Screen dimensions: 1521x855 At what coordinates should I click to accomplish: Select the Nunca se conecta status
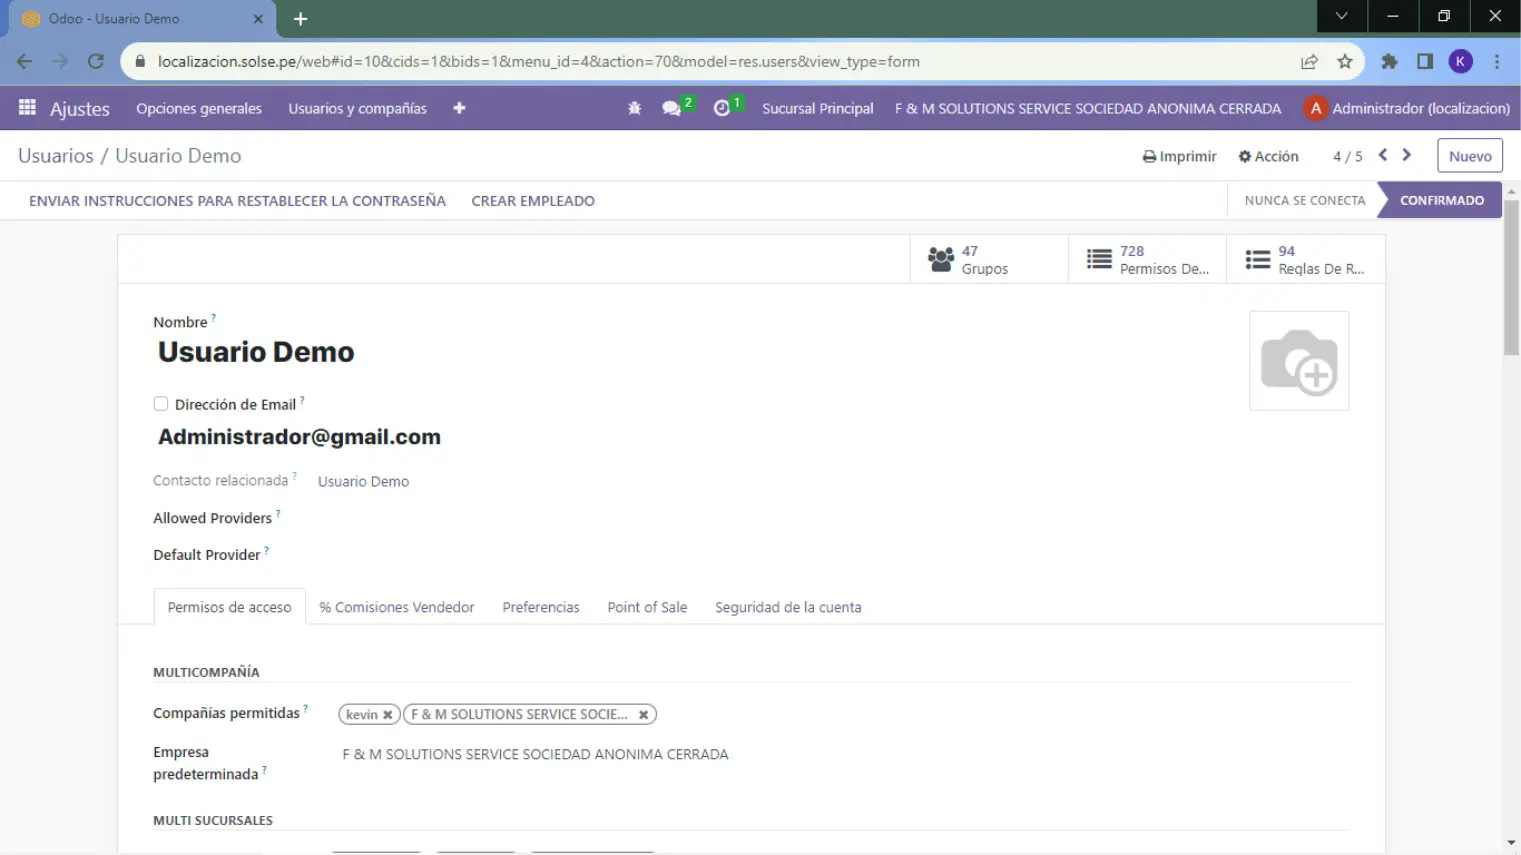pos(1304,200)
